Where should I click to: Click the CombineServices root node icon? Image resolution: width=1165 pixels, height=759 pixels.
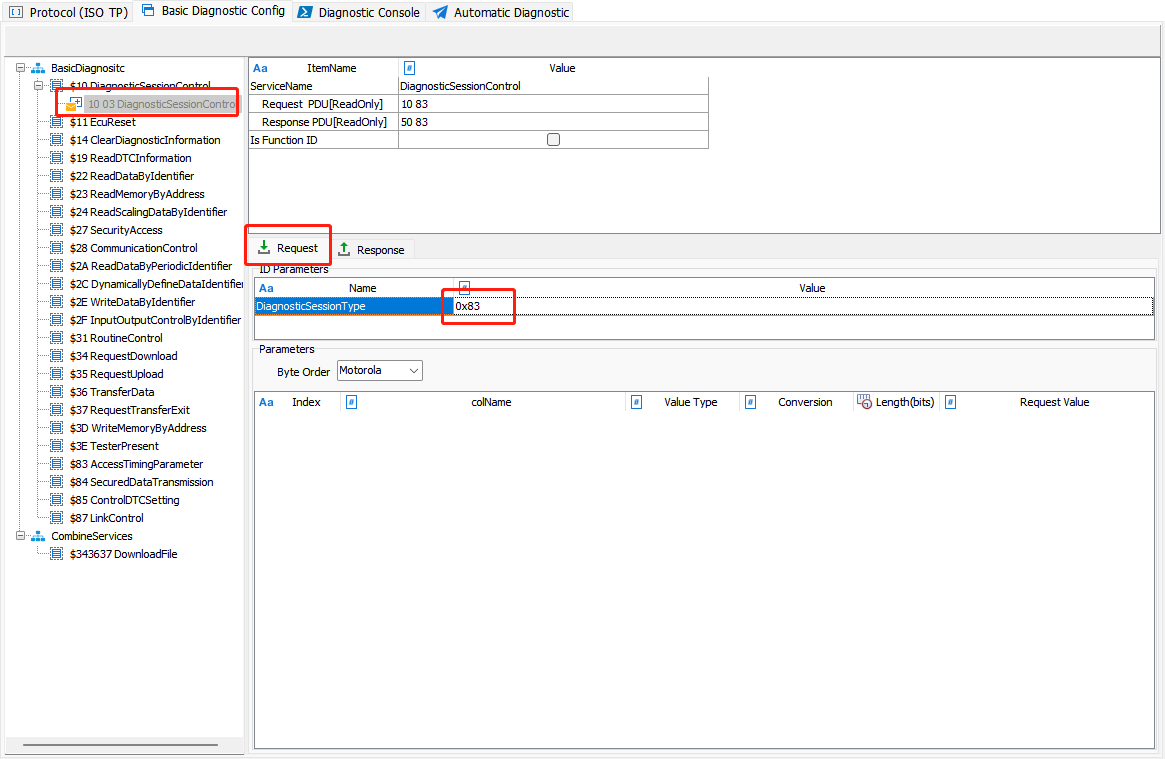[37, 535]
